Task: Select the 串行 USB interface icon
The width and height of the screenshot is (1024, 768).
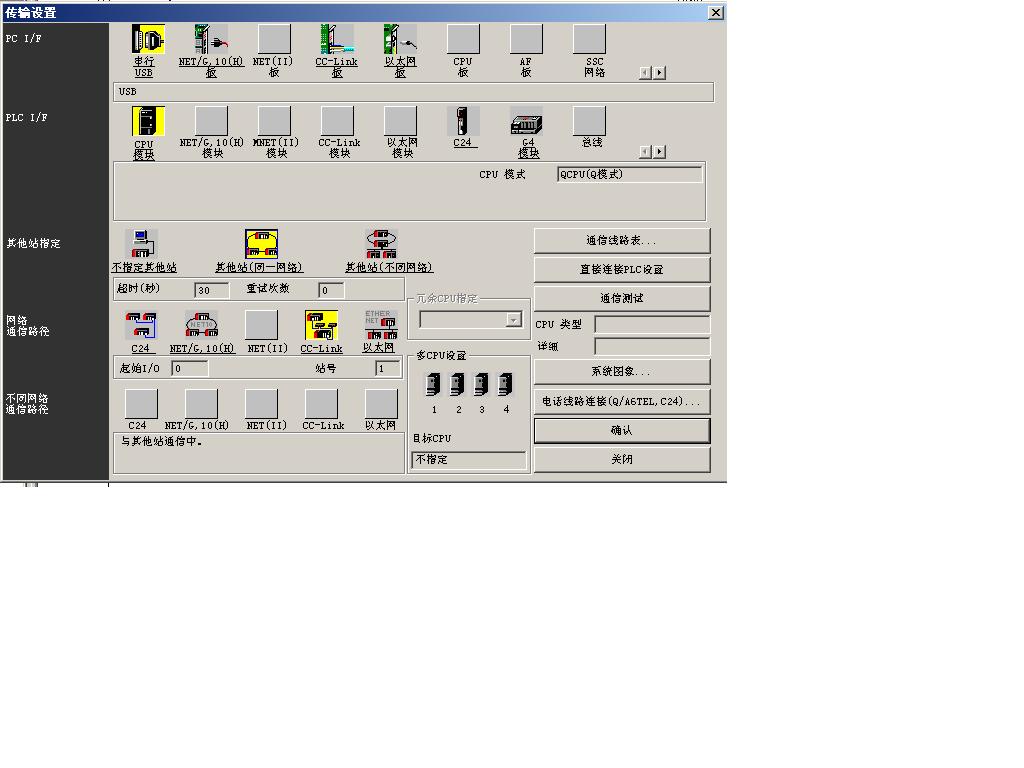Action: coord(147,41)
